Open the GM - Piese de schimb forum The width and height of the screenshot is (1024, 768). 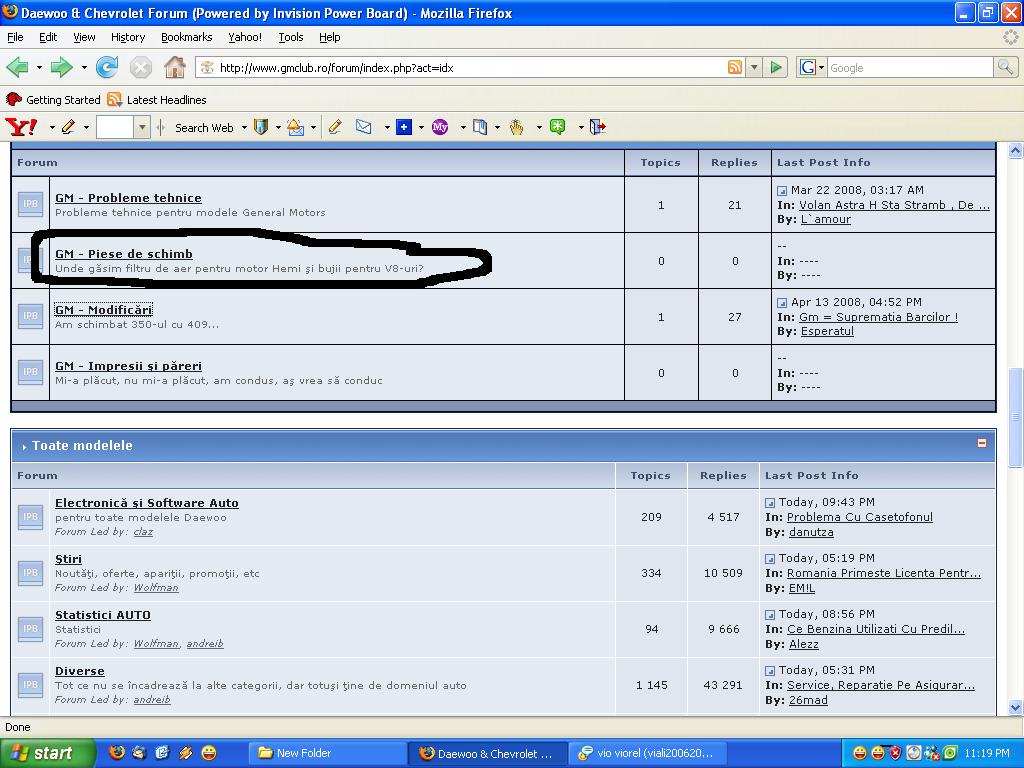pos(123,254)
